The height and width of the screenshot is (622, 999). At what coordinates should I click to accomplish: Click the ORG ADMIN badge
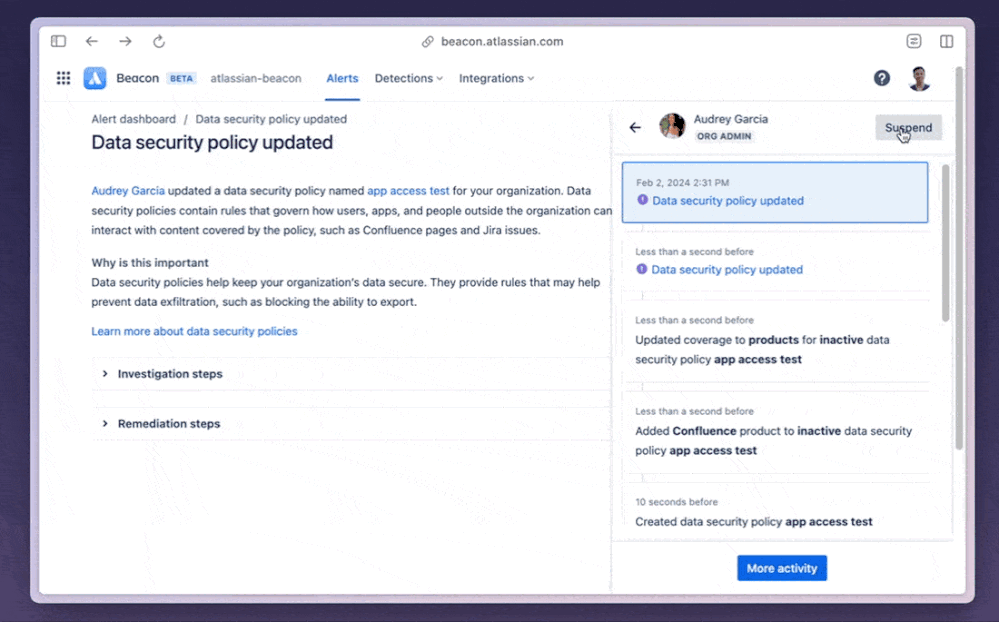(724, 136)
